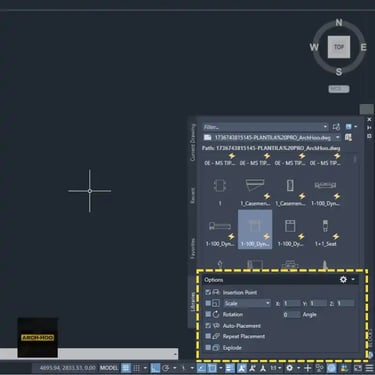This screenshot has height=375, width=375.
Task: Open the workspace switching dropdown arrow
Action: tap(298, 368)
